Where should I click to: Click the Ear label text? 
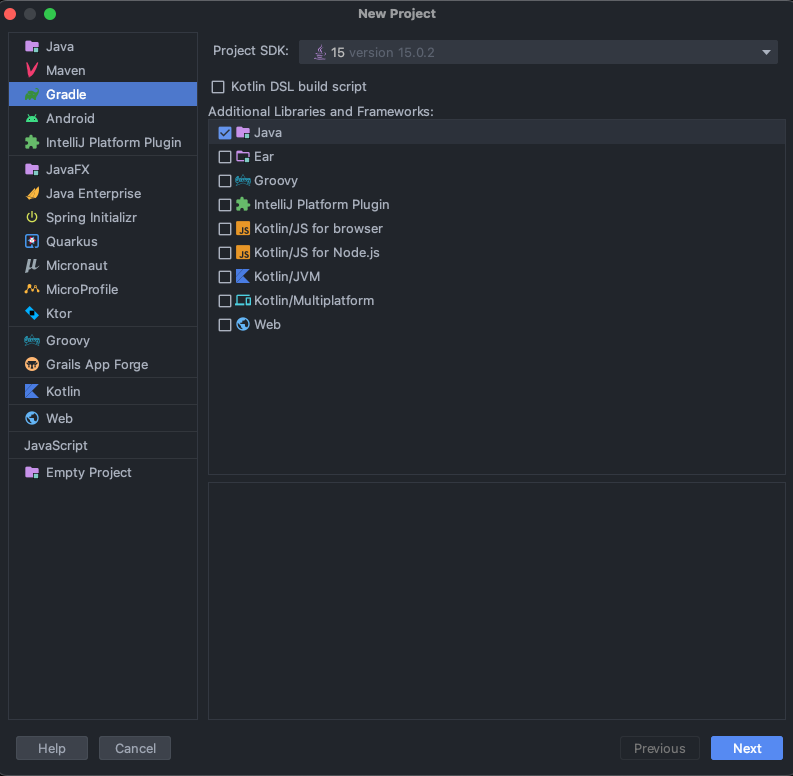click(x=264, y=157)
